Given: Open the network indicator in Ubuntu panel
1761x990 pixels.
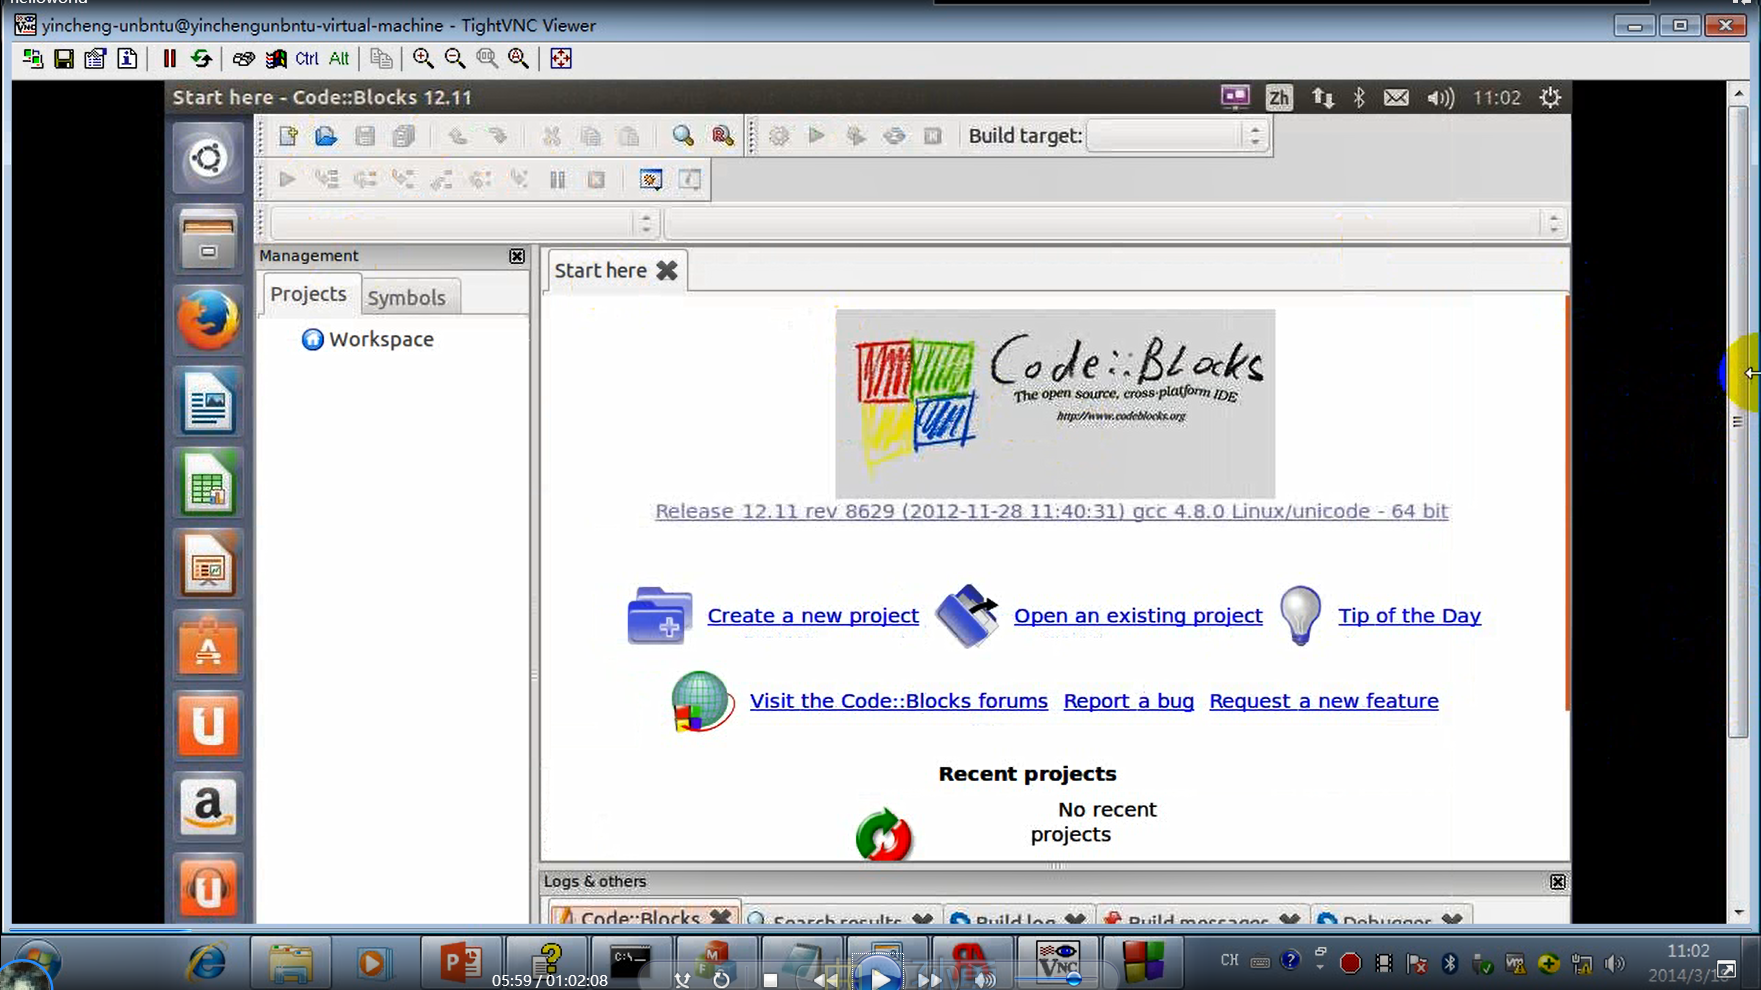Looking at the screenshot, I should coord(1323,98).
